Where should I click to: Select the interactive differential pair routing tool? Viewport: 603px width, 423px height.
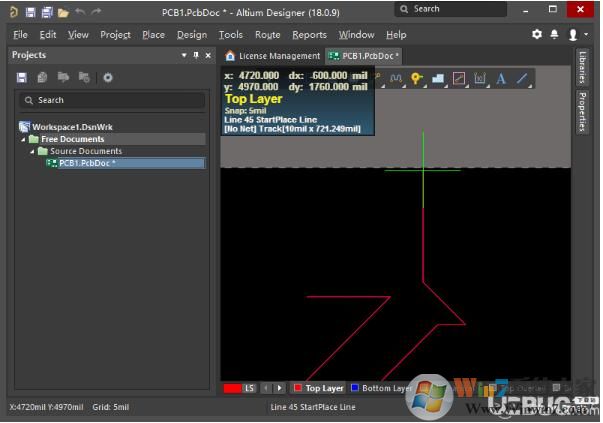[x=396, y=79]
